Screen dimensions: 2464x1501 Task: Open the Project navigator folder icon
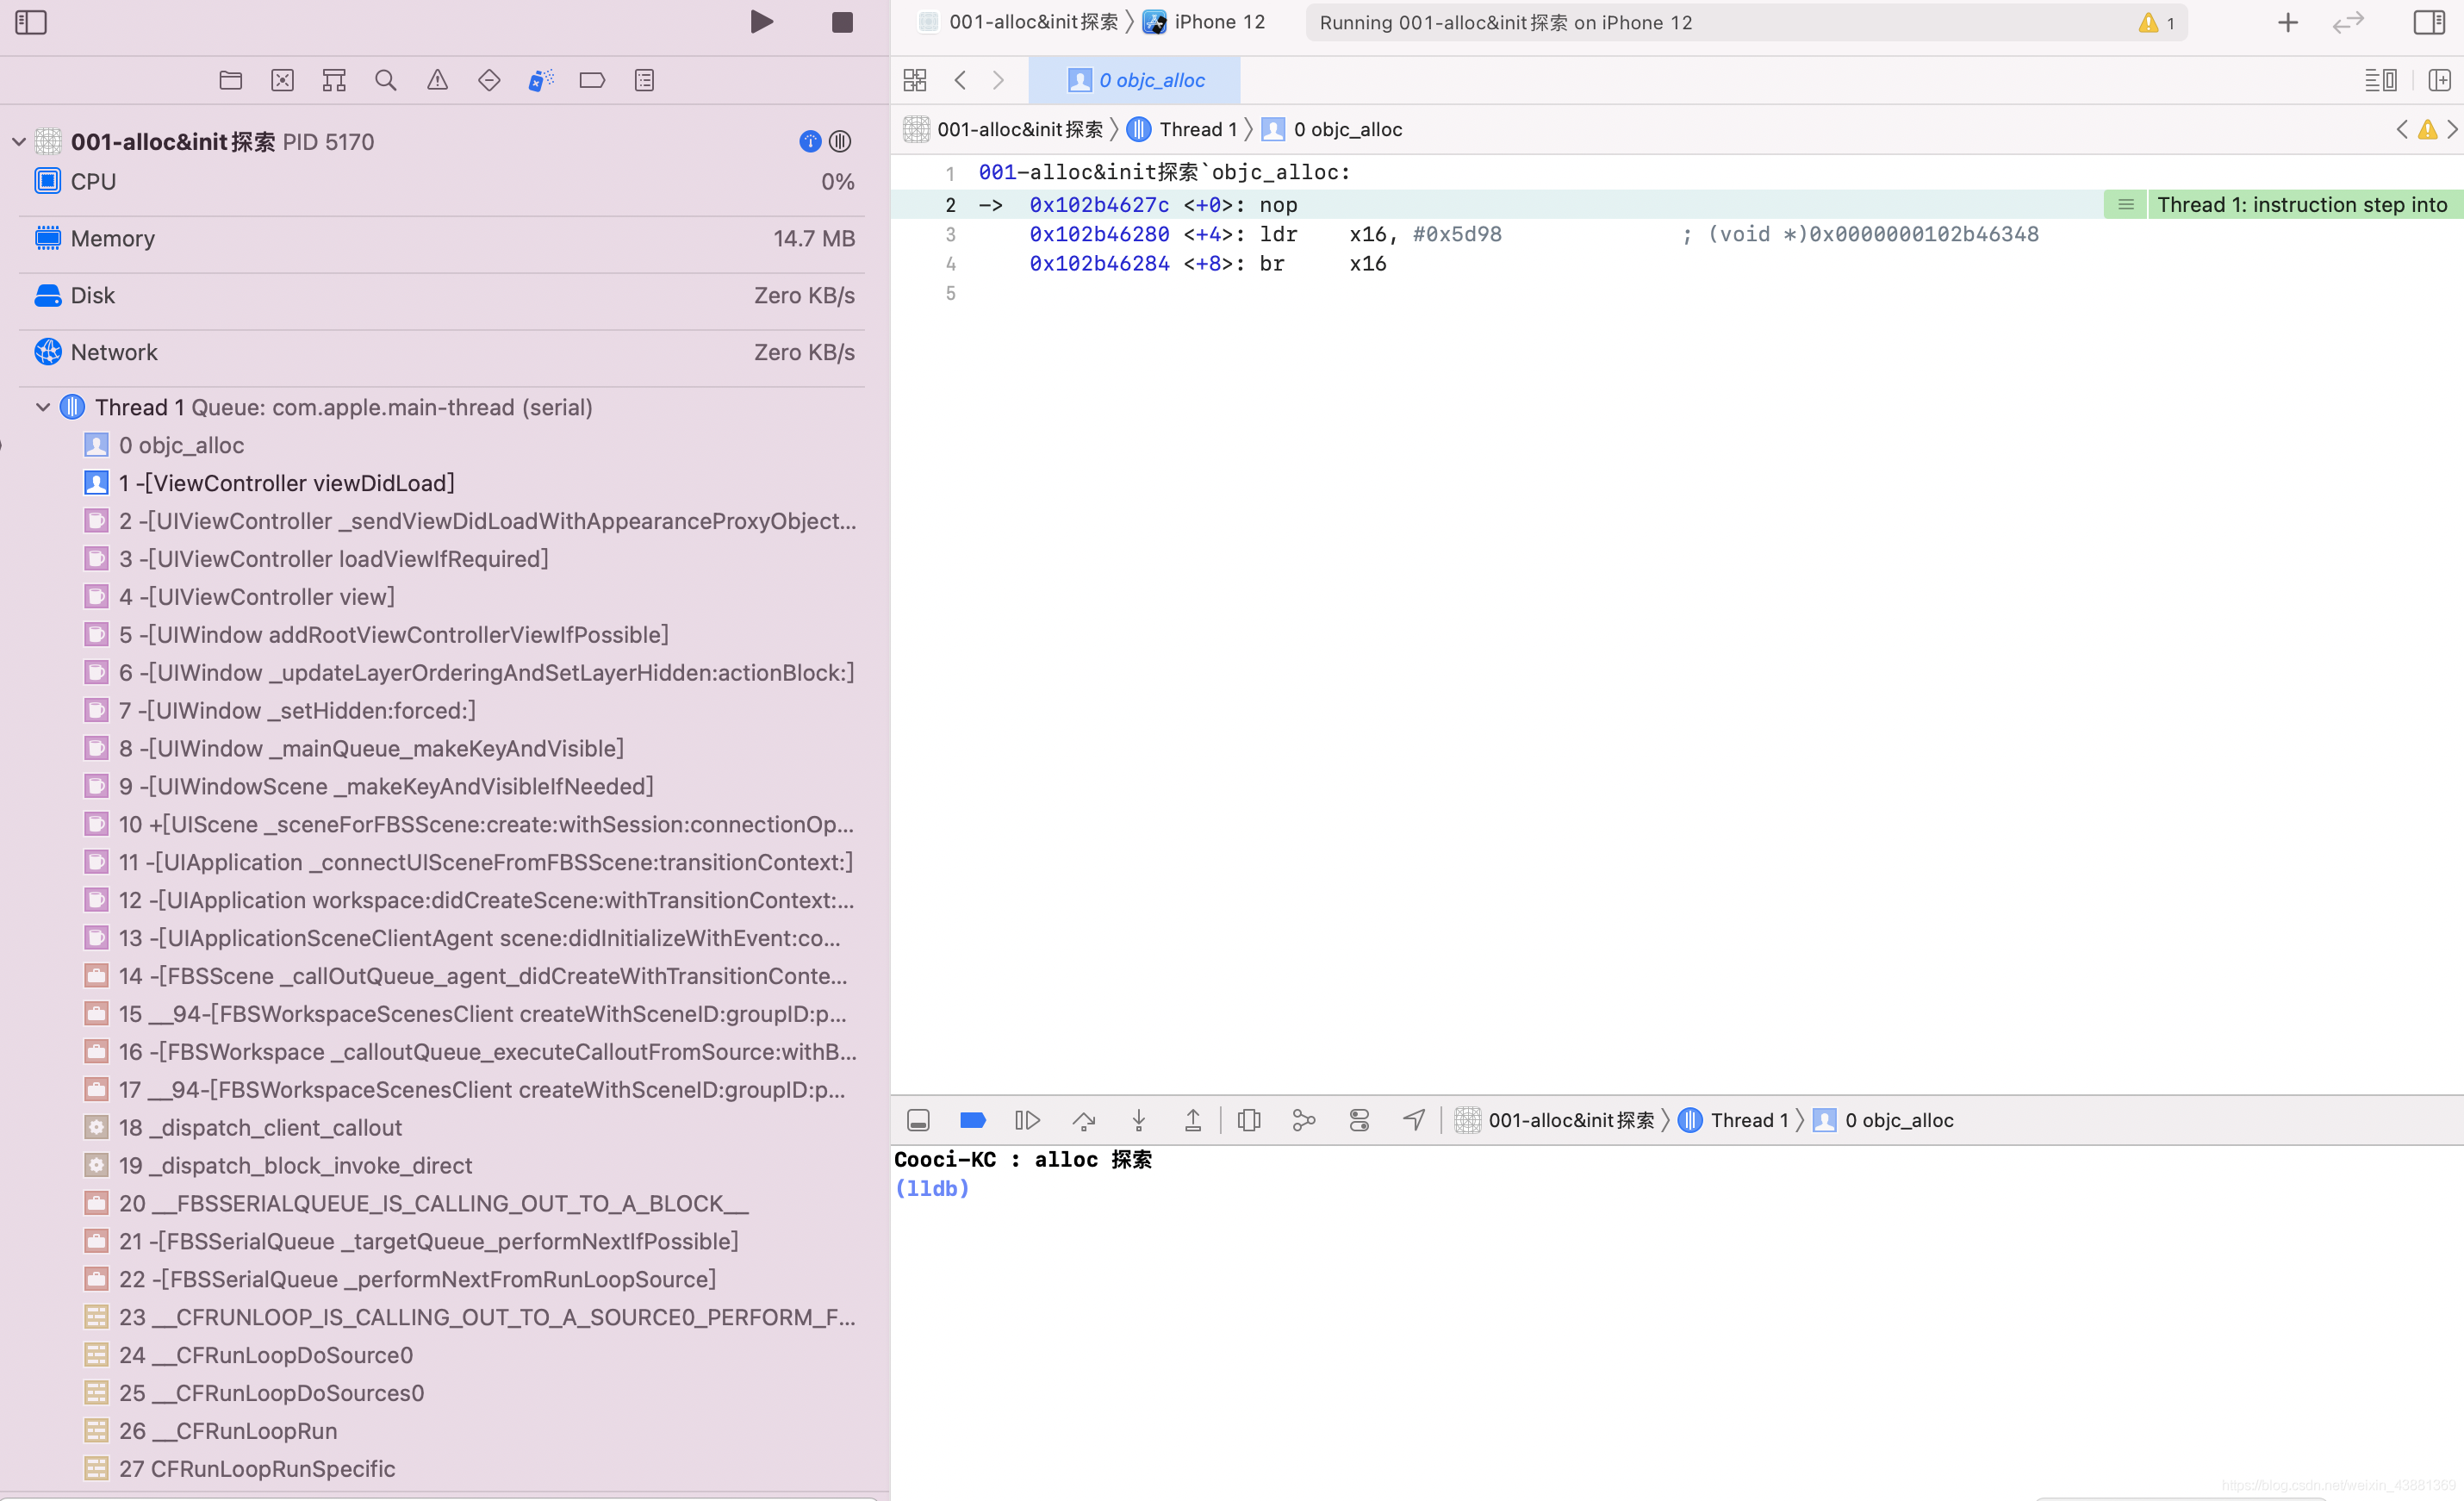[x=231, y=80]
